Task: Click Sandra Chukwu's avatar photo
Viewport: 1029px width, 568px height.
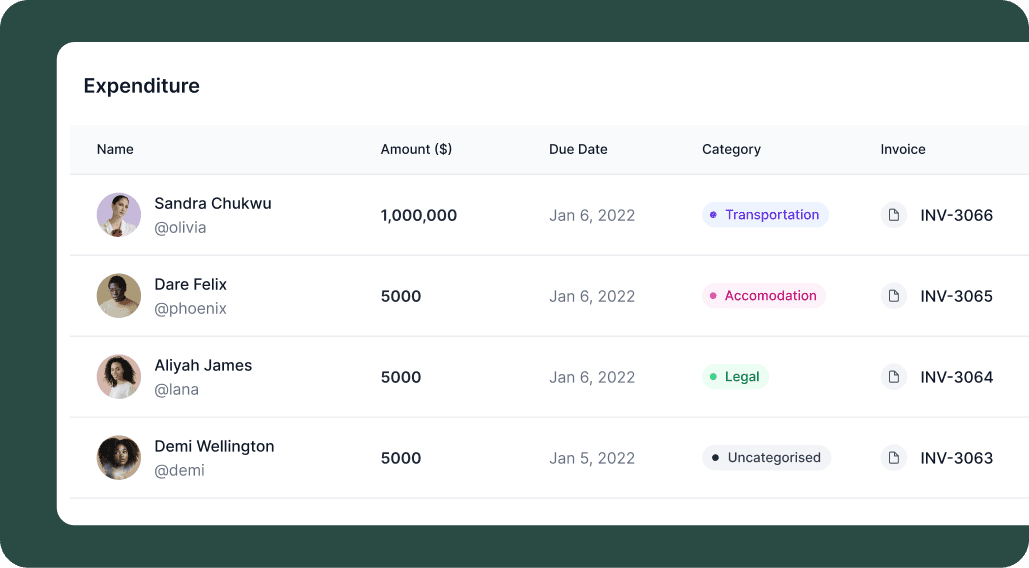Action: pyautogui.click(x=119, y=215)
